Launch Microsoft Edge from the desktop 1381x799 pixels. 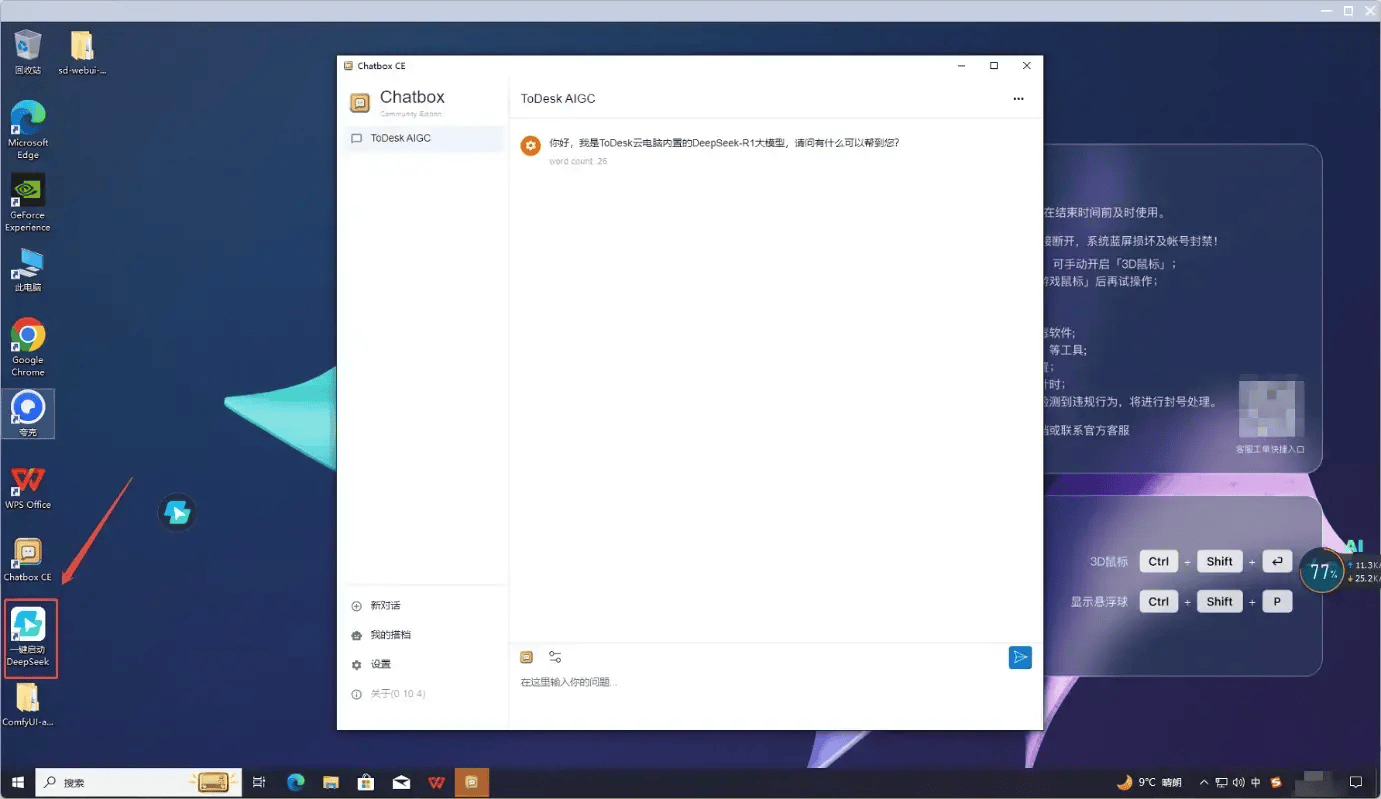coord(28,130)
